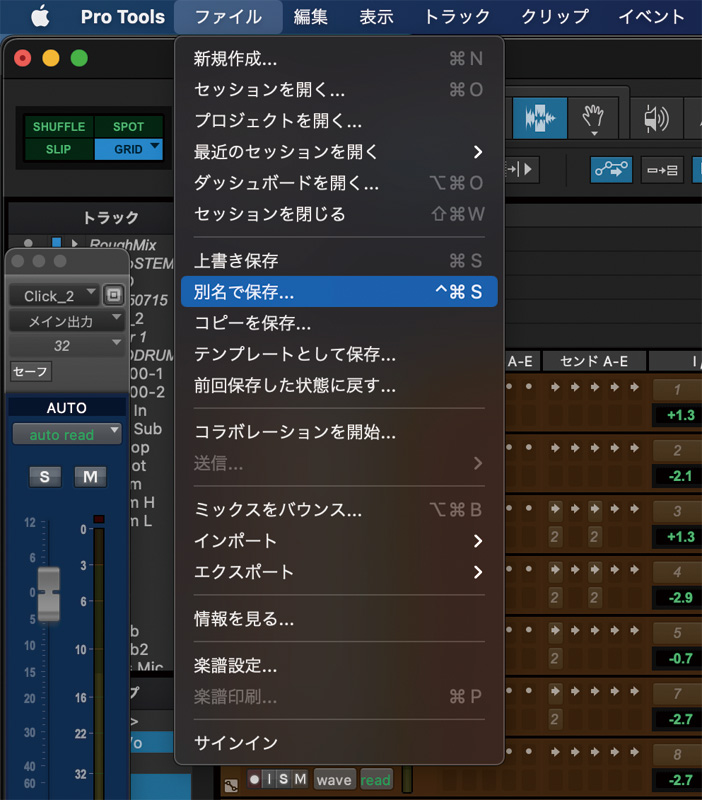Click the Click_2 volume fader handle
Screen dimensions: 702x800
(x=49, y=593)
